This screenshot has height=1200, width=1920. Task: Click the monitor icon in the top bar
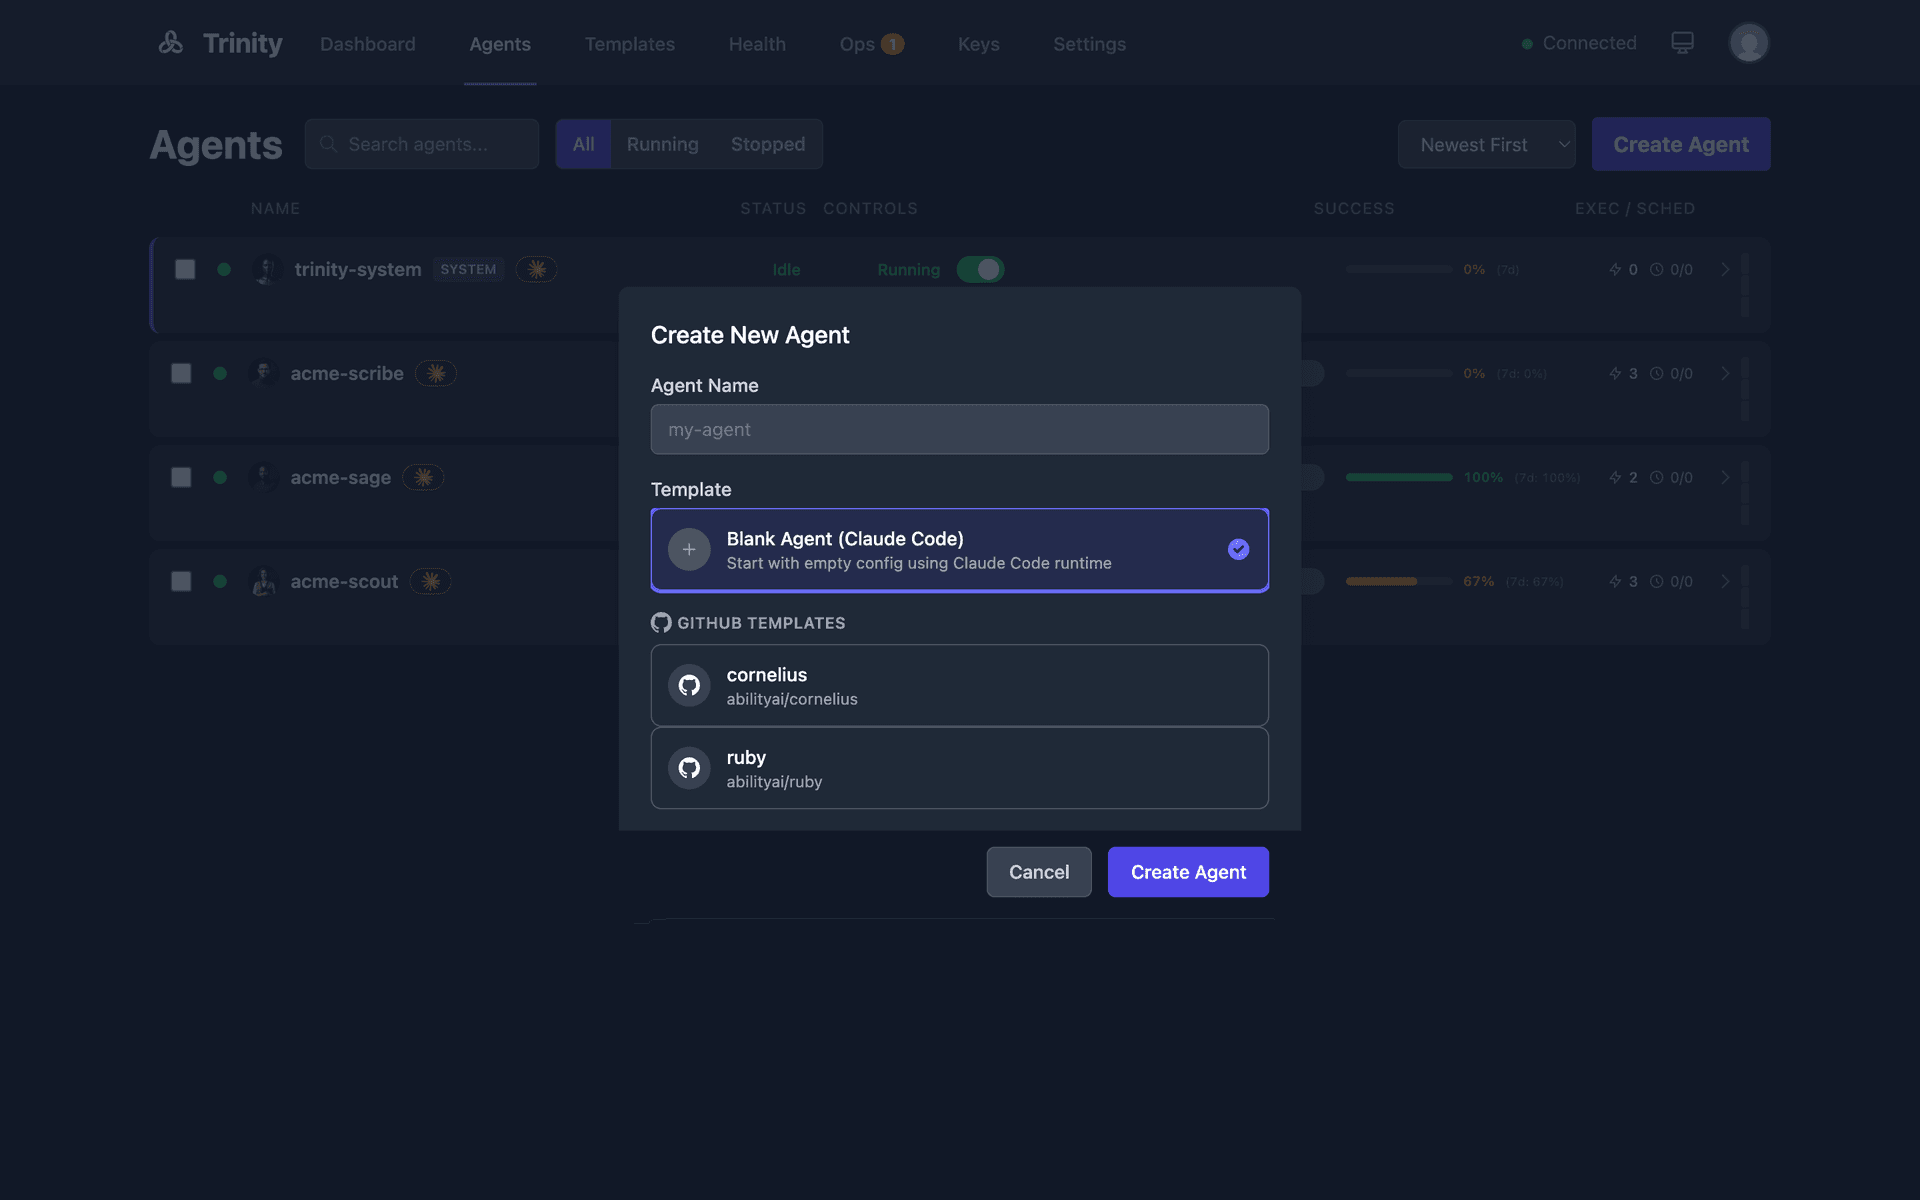click(1683, 42)
